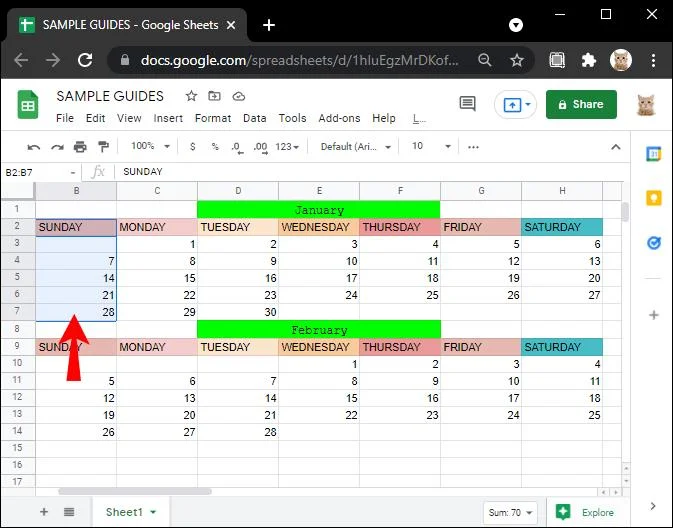The height and width of the screenshot is (528, 673).
Task: Open the Google Tasks side panel
Action: tap(654, 243)
